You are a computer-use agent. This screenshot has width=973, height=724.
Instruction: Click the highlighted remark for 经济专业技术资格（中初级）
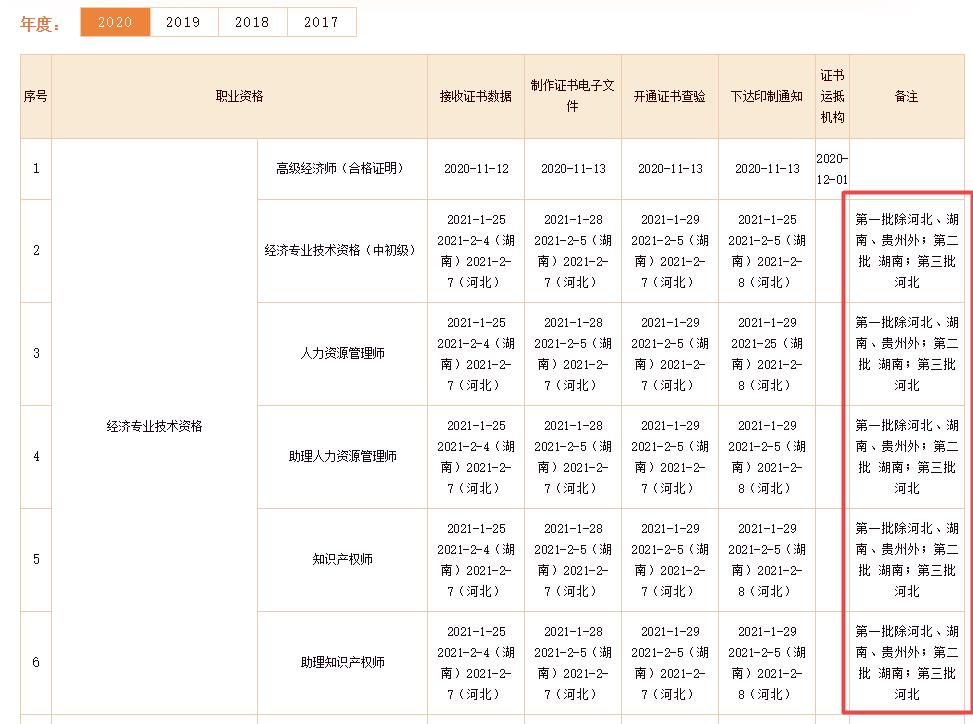905,251
